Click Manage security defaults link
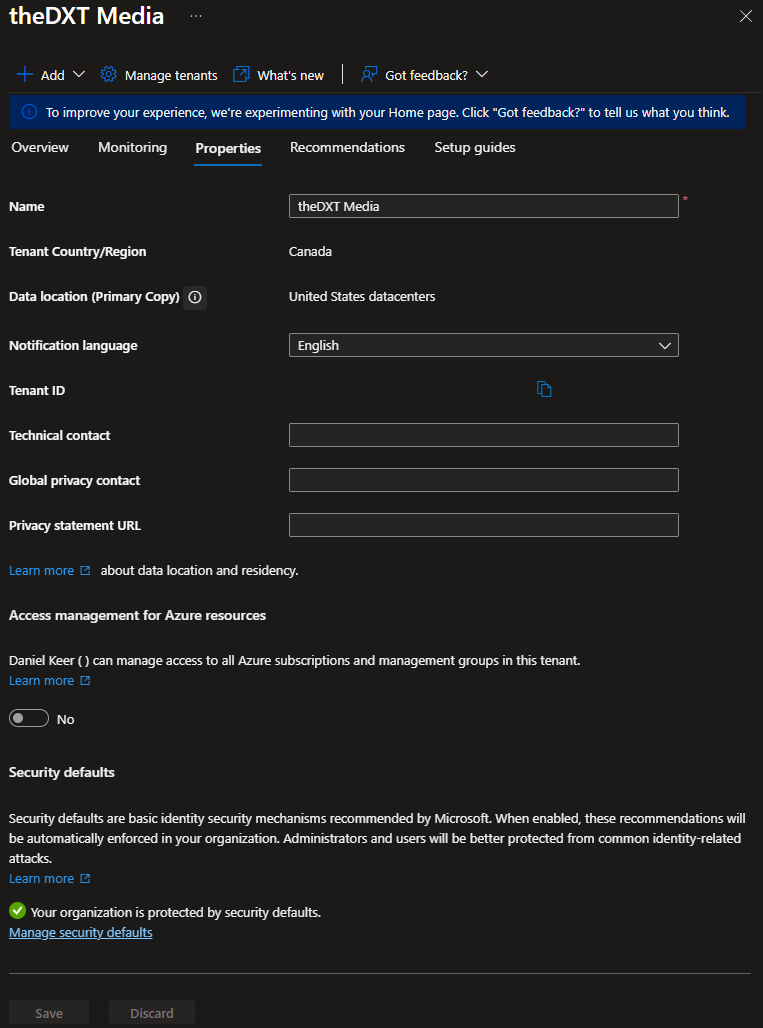This screenshot has height=1028, width=763. pyautogui.click(x=81, y=932)
